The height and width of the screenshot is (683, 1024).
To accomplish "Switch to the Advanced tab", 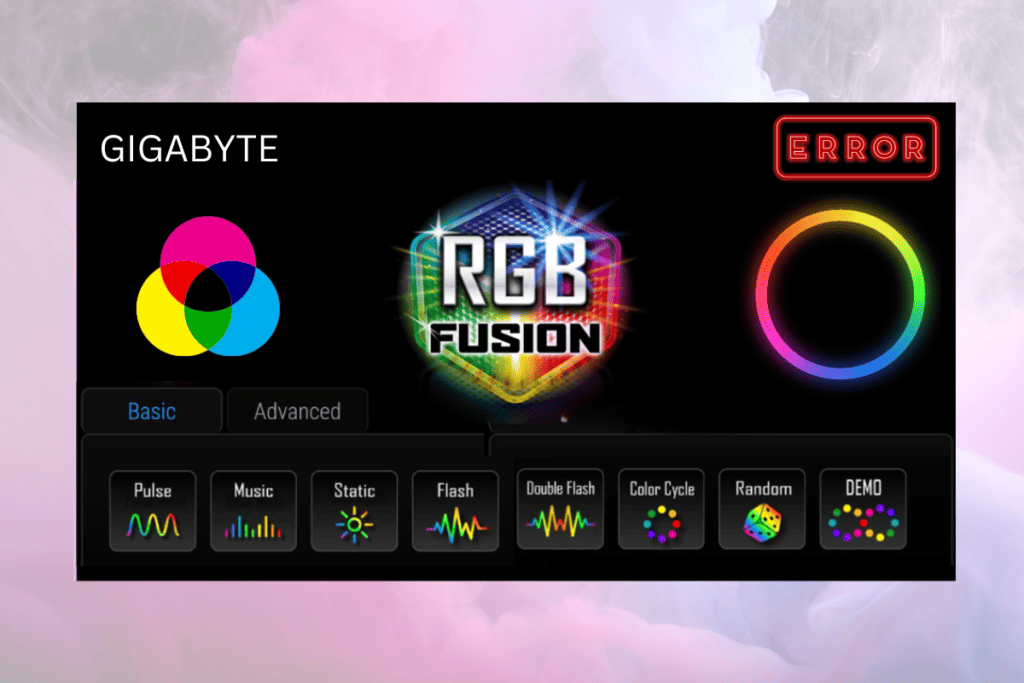I will click(297, 410).
